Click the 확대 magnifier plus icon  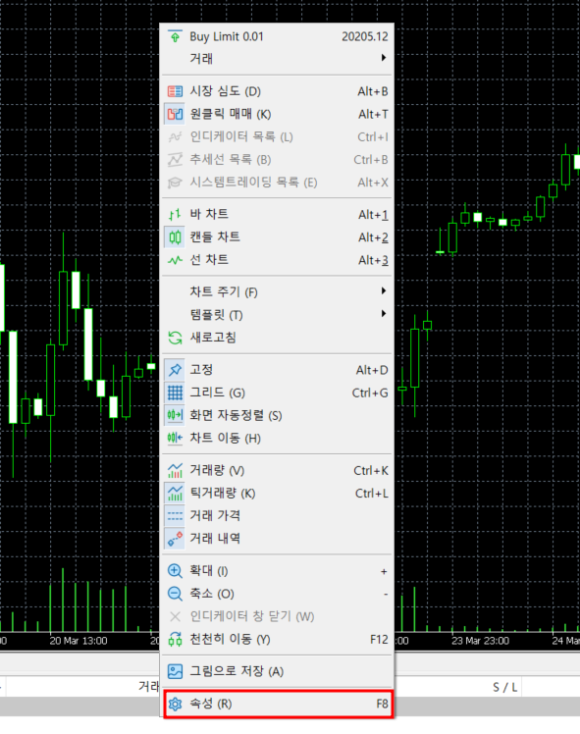click(175, 571)
